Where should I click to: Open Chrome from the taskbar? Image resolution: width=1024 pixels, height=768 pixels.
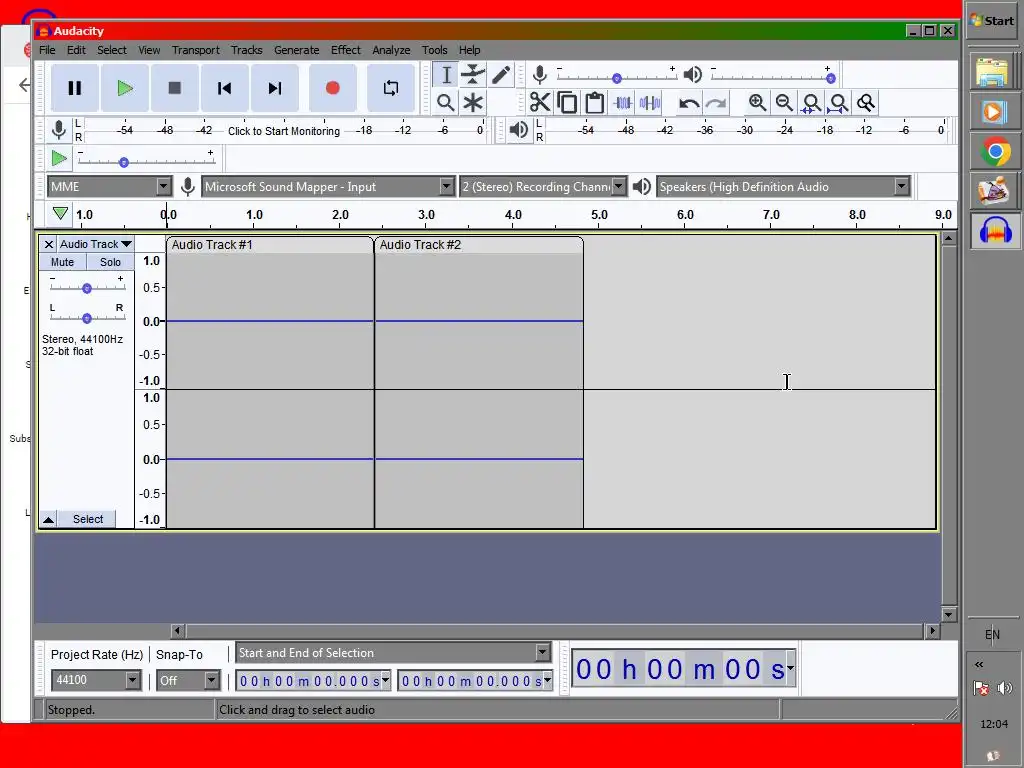(995, 152)
